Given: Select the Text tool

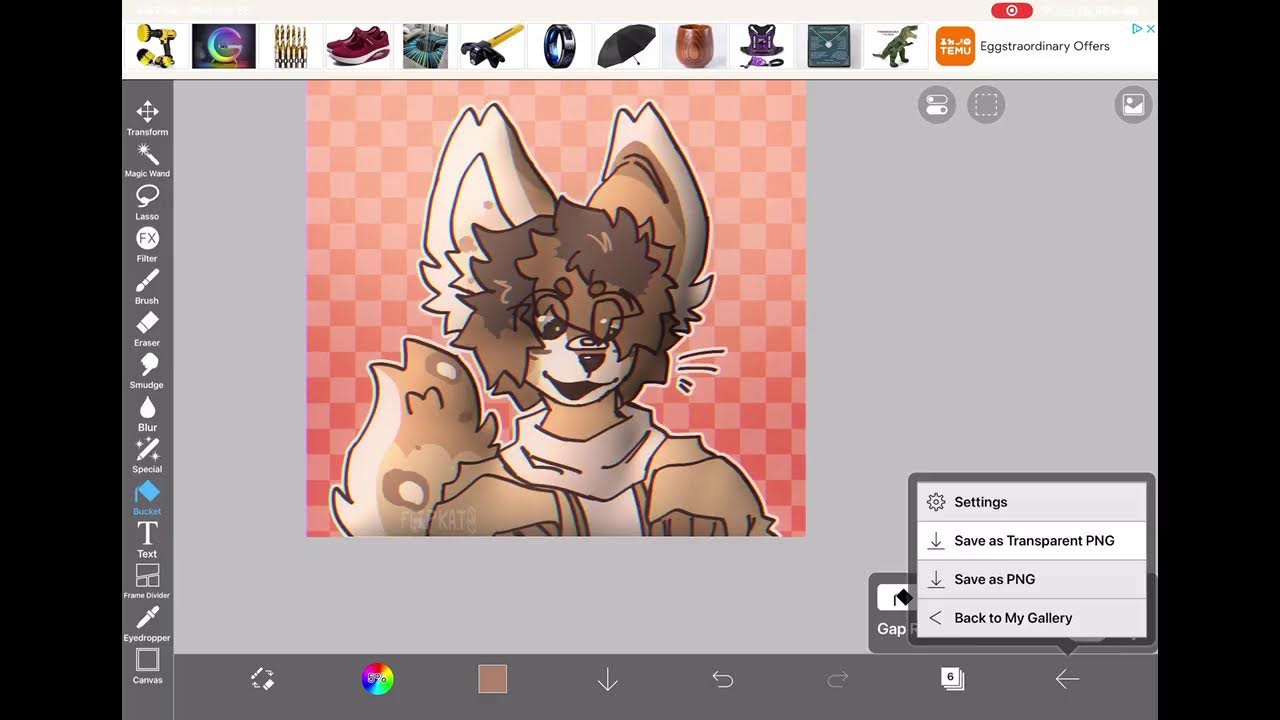Looking at the screenshot, I should (147, 540).
